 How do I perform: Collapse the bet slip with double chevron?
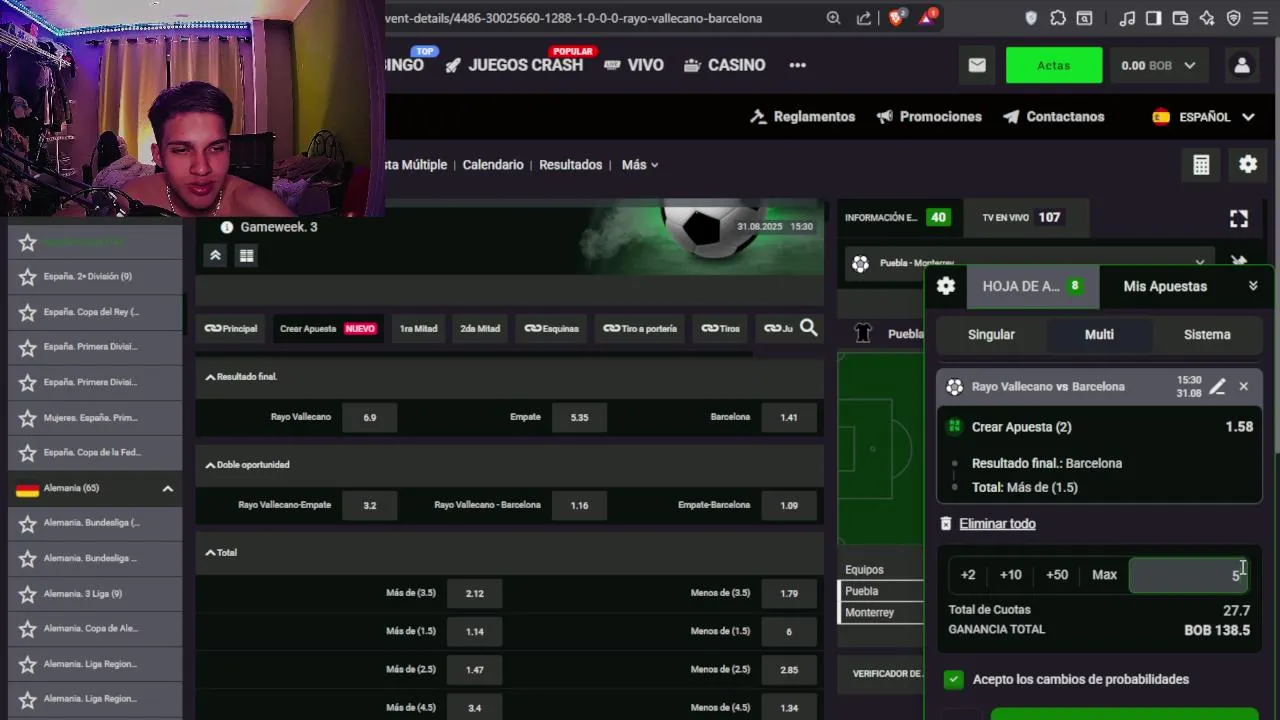[x=1253, y=286]
